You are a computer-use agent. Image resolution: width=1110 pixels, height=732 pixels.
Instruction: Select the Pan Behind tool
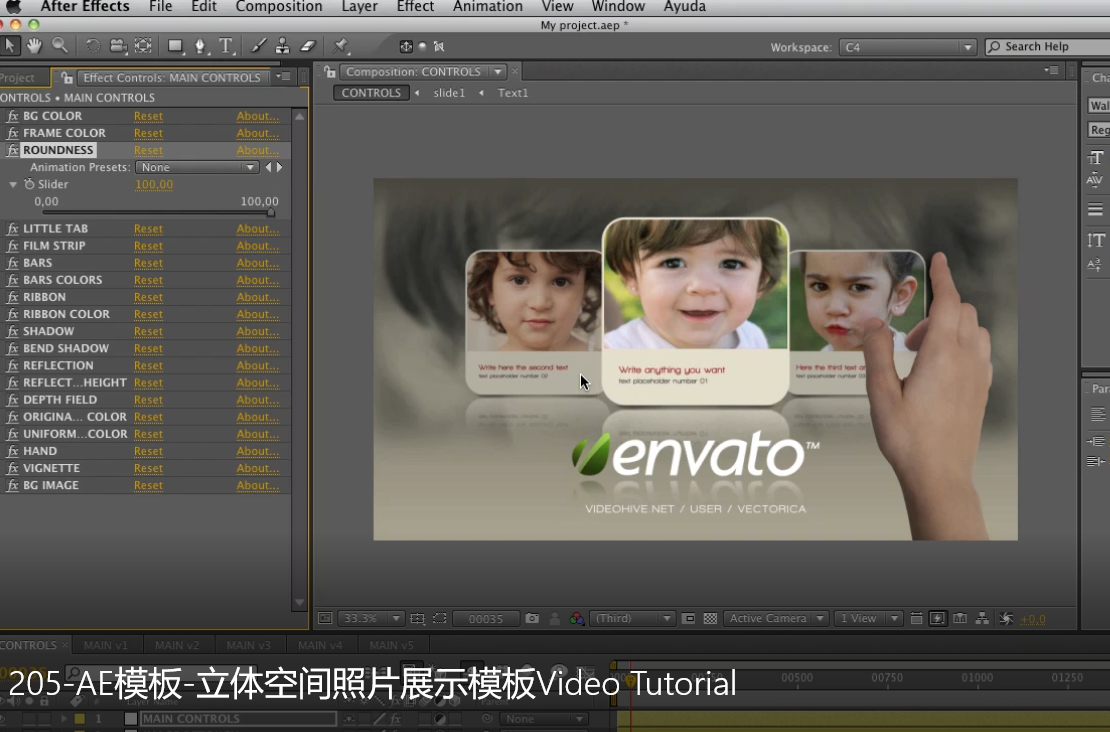[x=143, y=47]
